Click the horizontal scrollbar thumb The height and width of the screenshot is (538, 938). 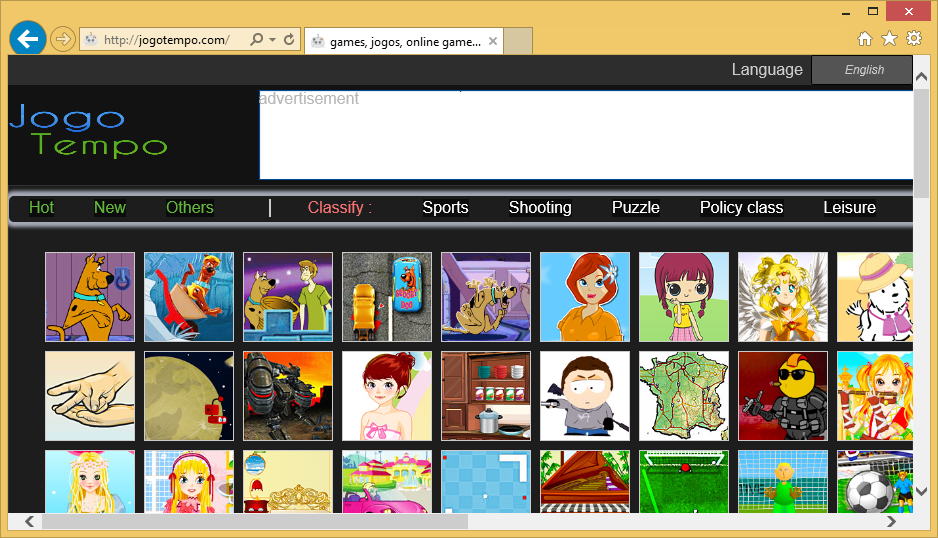pos(254,521)
